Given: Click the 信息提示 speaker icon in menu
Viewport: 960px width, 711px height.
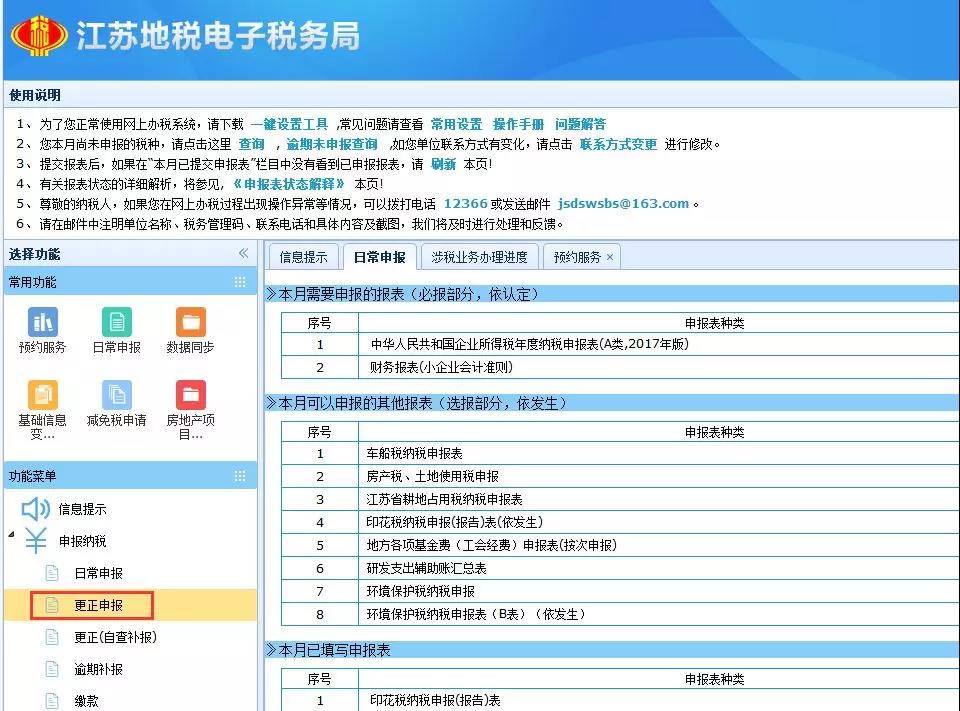Looking at the screenshot, I should tap(36, 509).
